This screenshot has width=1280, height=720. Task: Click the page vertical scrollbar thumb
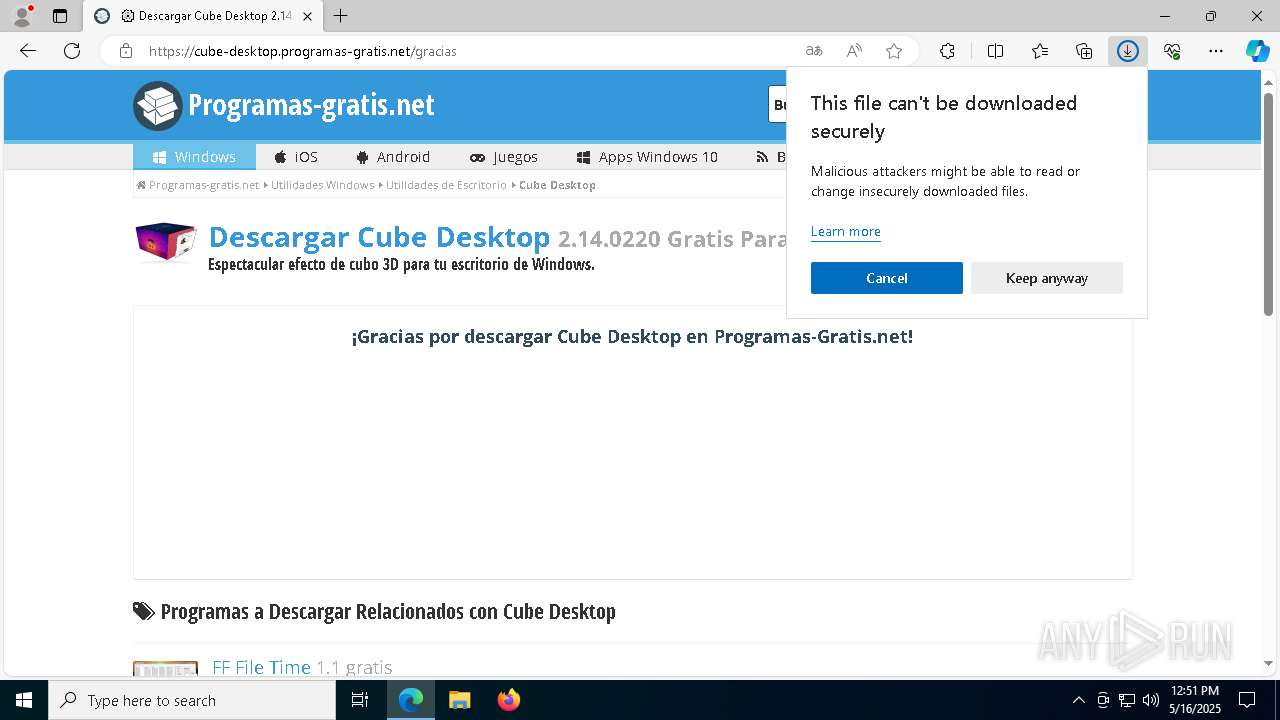pyautogui.click(x=1269, y=204)
